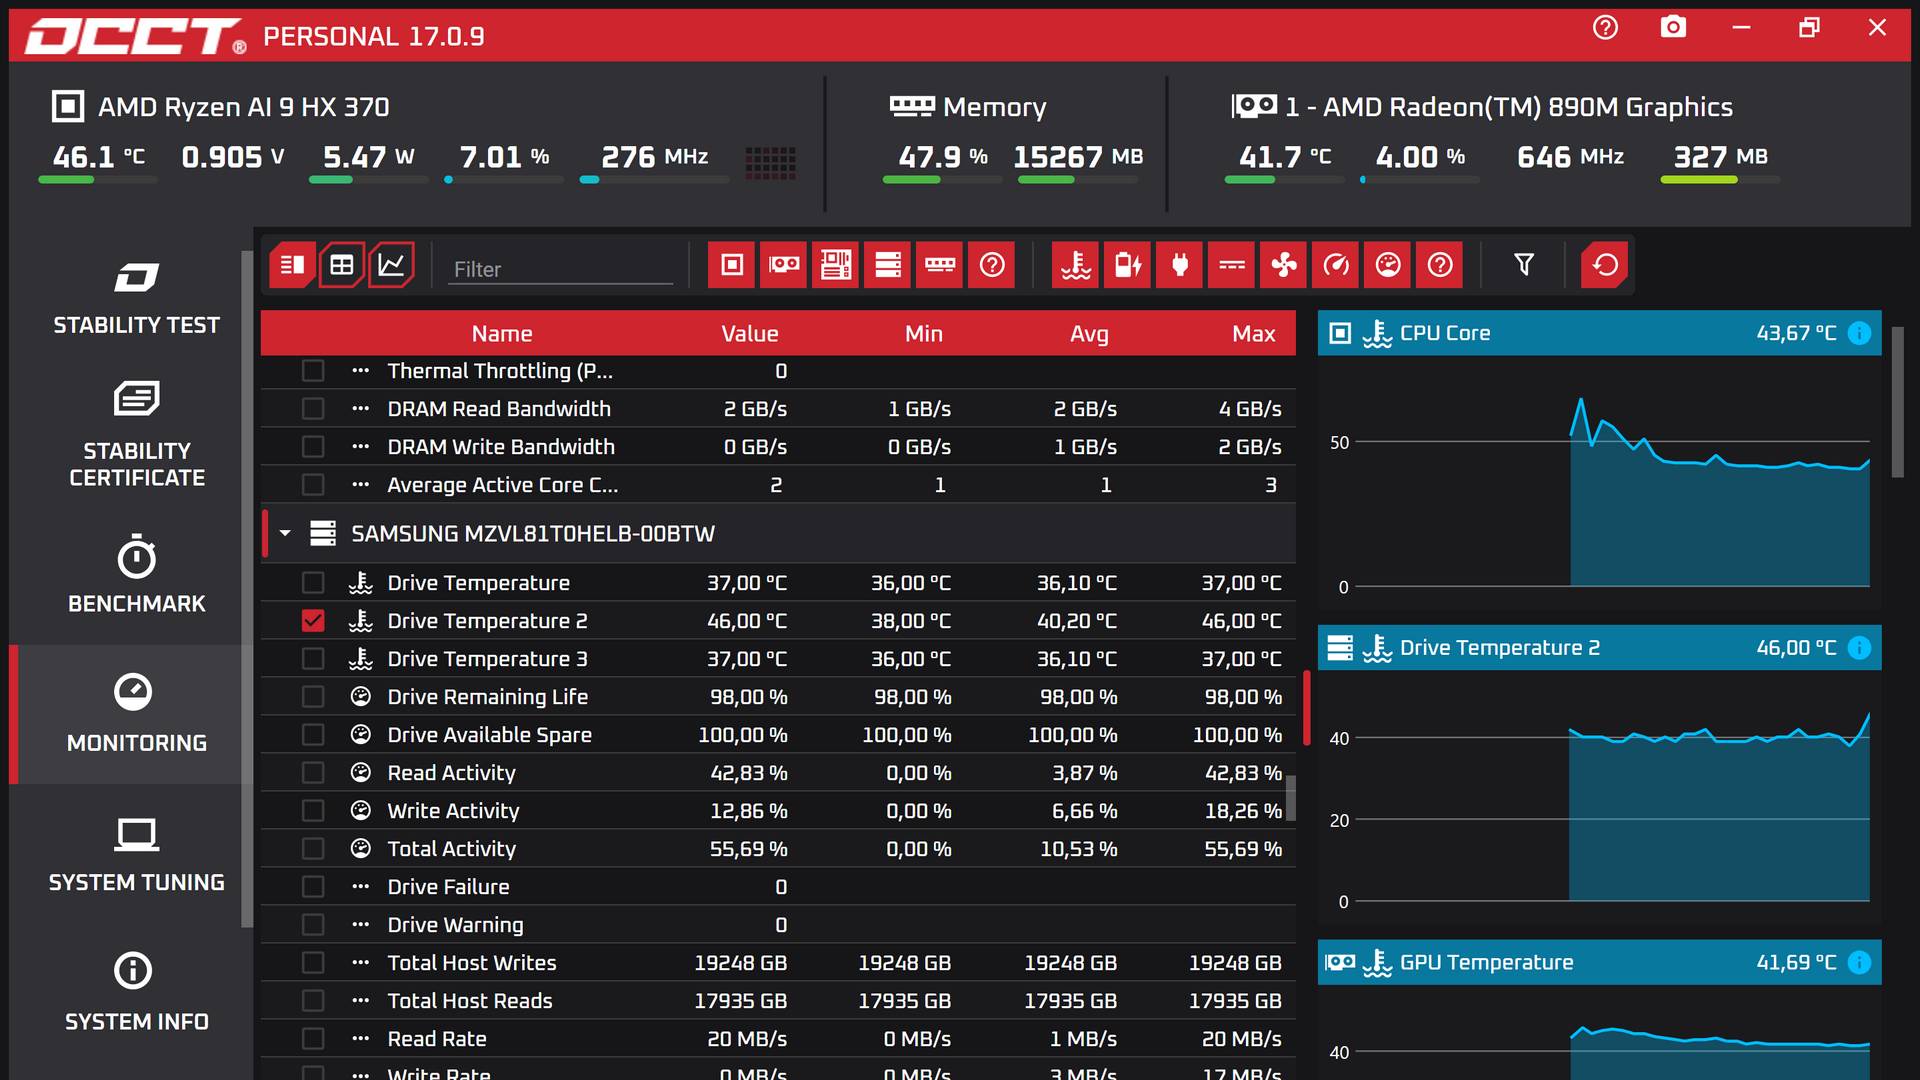Toggle the battery voltage sensor filter icon

pyautogui.click(x=1128, y=265)
